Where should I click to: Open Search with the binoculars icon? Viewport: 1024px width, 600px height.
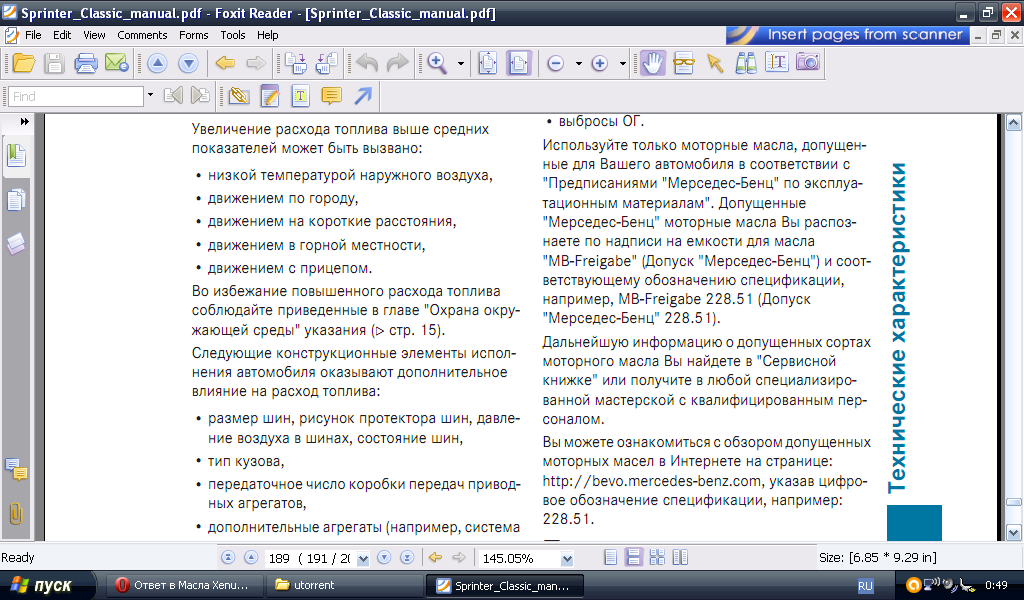tap(746, 63)
